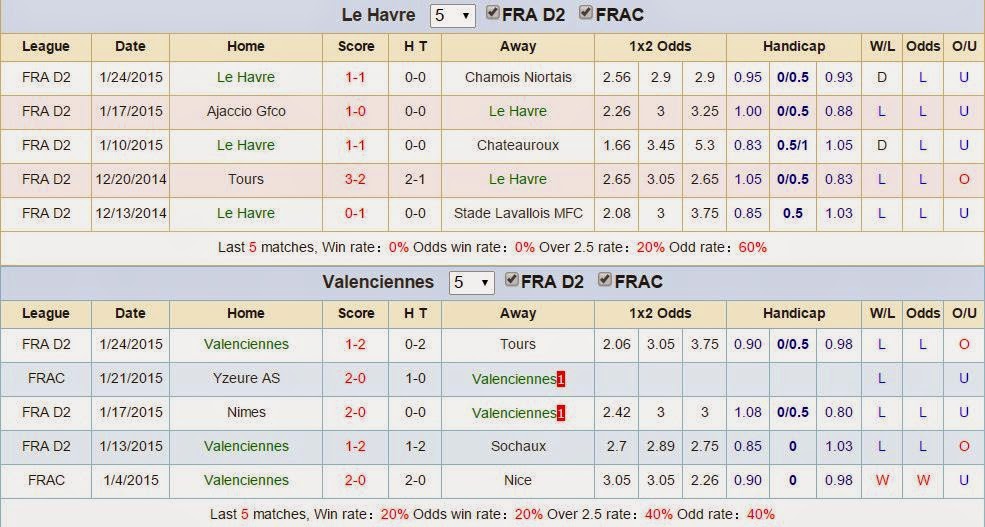Open Sochaux team link in Valenciennes table
Image resolution: width=985 pixels, height=527 pixels.
pos(518,446)
